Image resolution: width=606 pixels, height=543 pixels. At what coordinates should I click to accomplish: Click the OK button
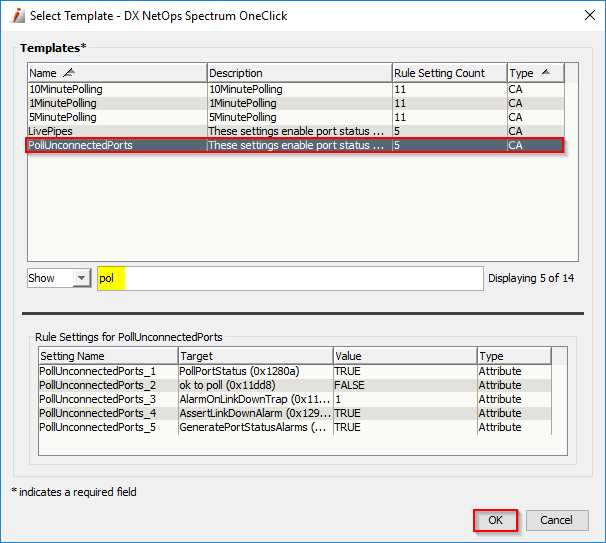tap(495, 520)
